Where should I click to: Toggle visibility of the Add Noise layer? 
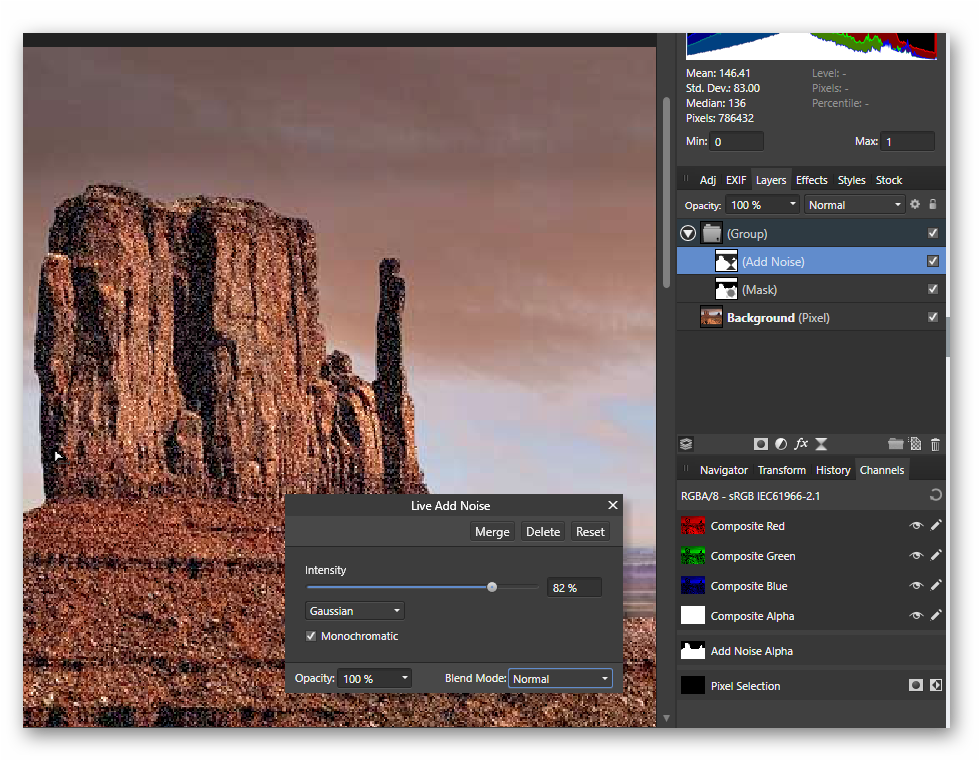click(932, 260)
